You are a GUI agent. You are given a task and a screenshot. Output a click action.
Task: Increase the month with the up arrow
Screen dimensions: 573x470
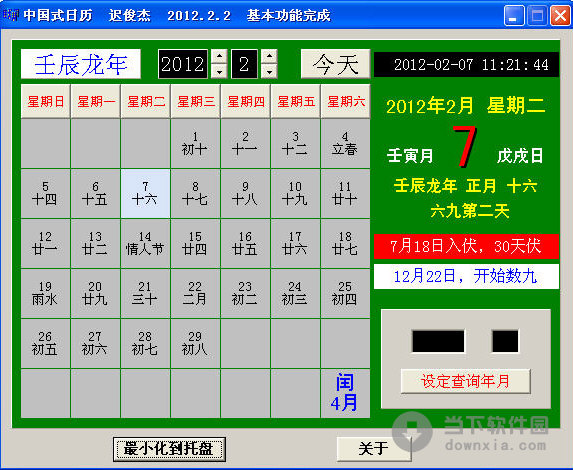click(269, 56)
